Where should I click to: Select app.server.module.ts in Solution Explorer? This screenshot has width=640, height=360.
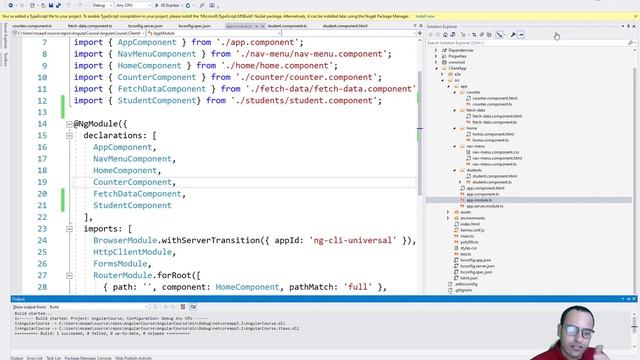click(x=485, y=206)
